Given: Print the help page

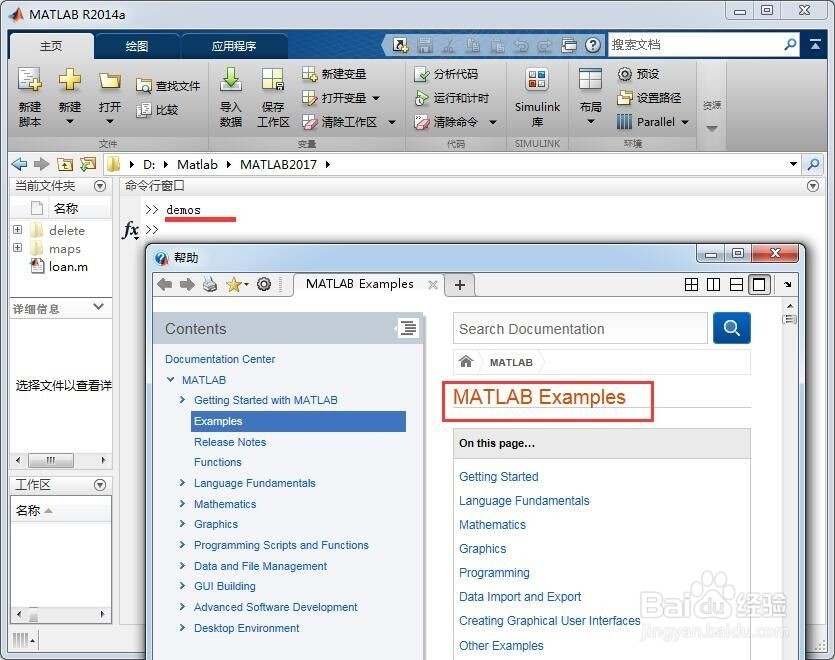Looking at the screenshot, I should tap(210, 284).
